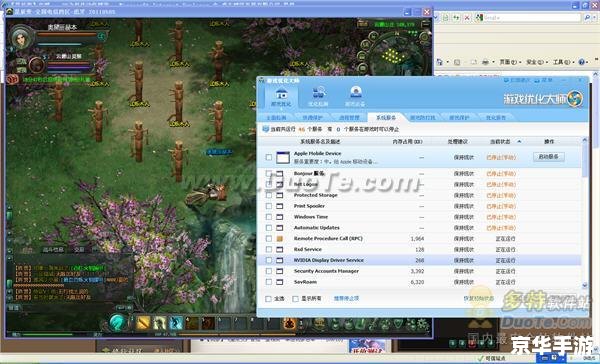The image size is (600, 364).
Task: Open the browser search provider dropdown arrow
Action: (x=593, y=18)
